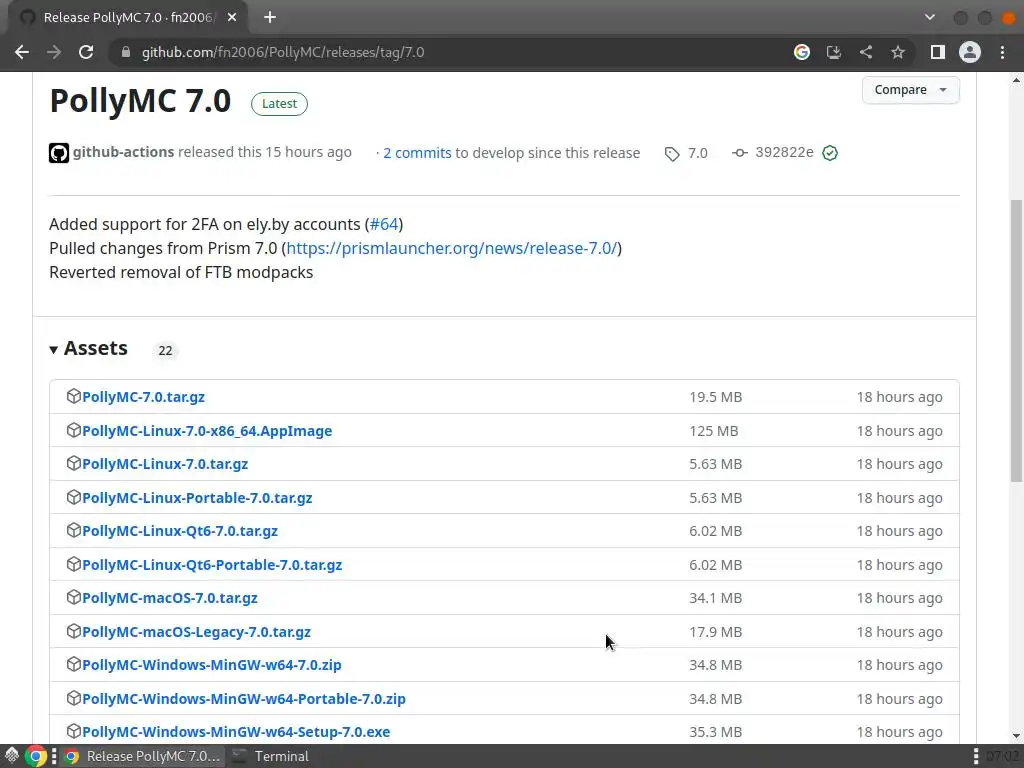
Task: Download PollyMC-macOS-7.0.tar.gz
Action: (170, 598)
